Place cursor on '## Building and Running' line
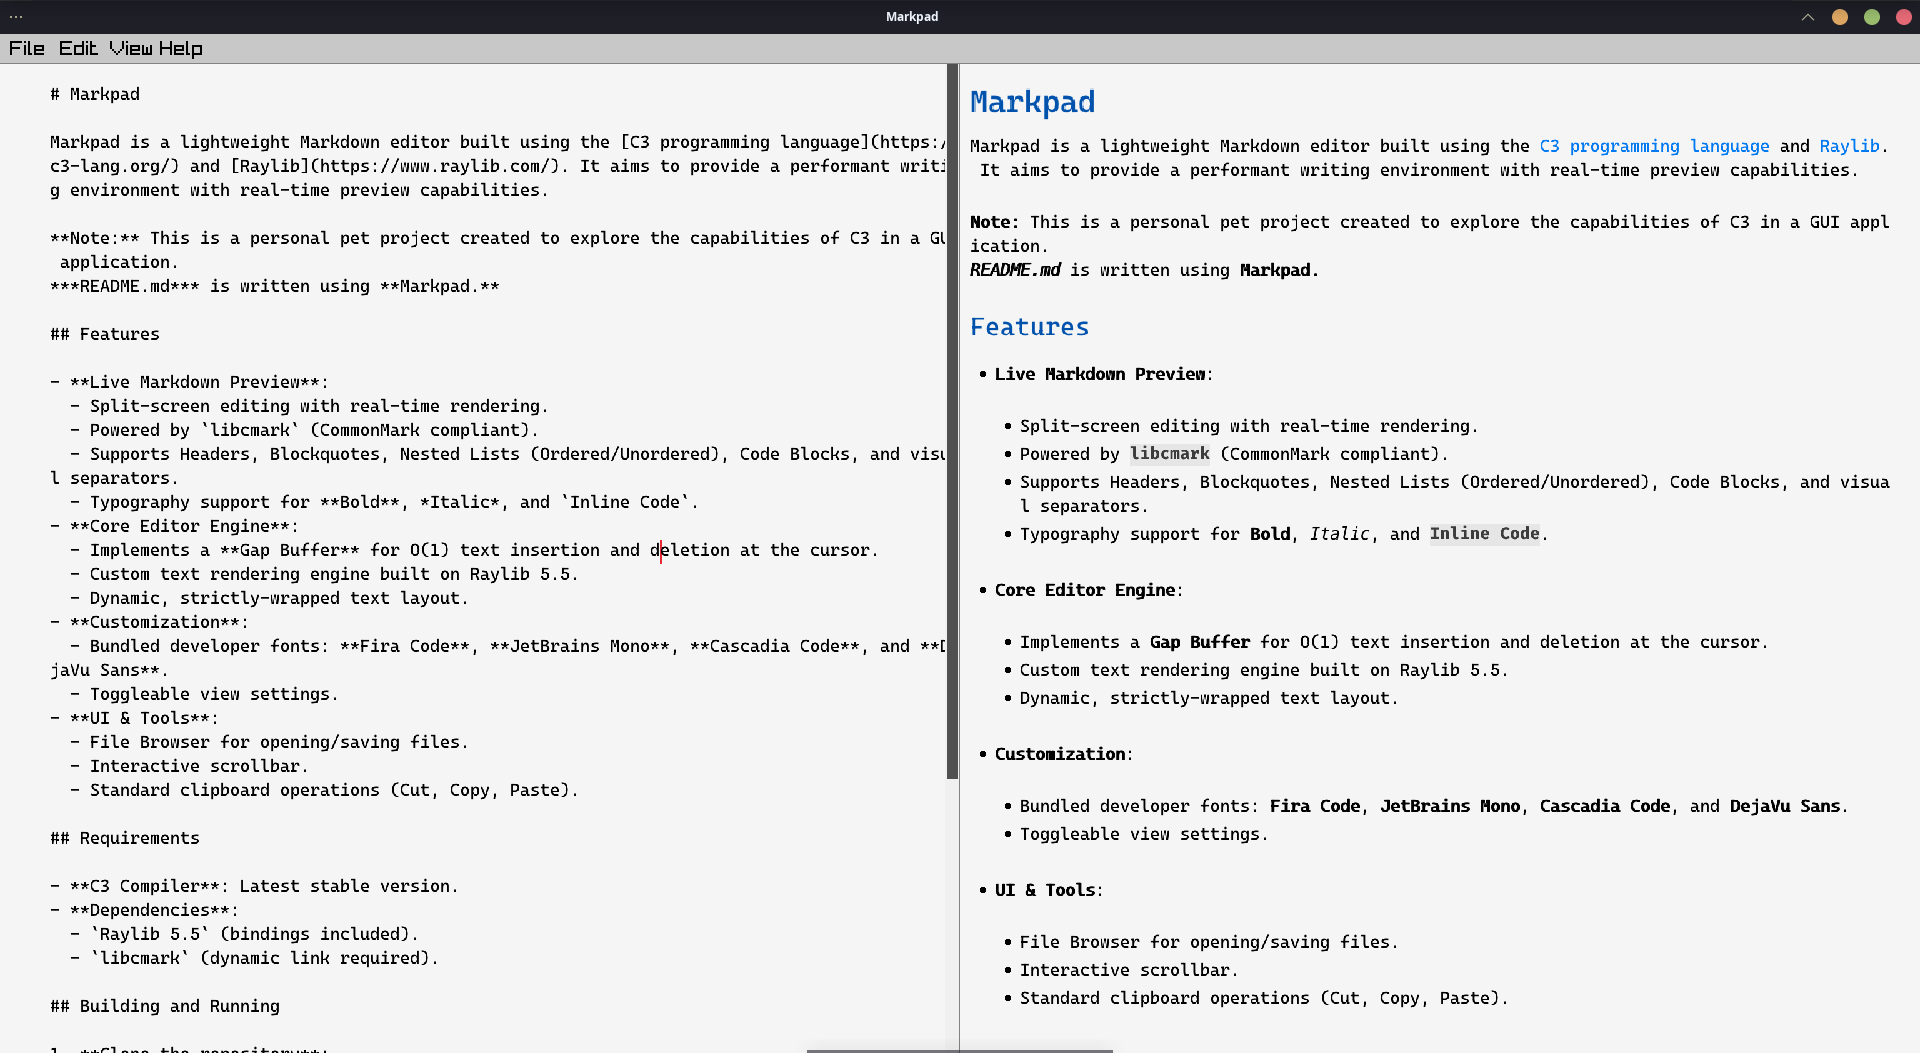This screenshot has width=1920, height=1053. click(165, 1006)
